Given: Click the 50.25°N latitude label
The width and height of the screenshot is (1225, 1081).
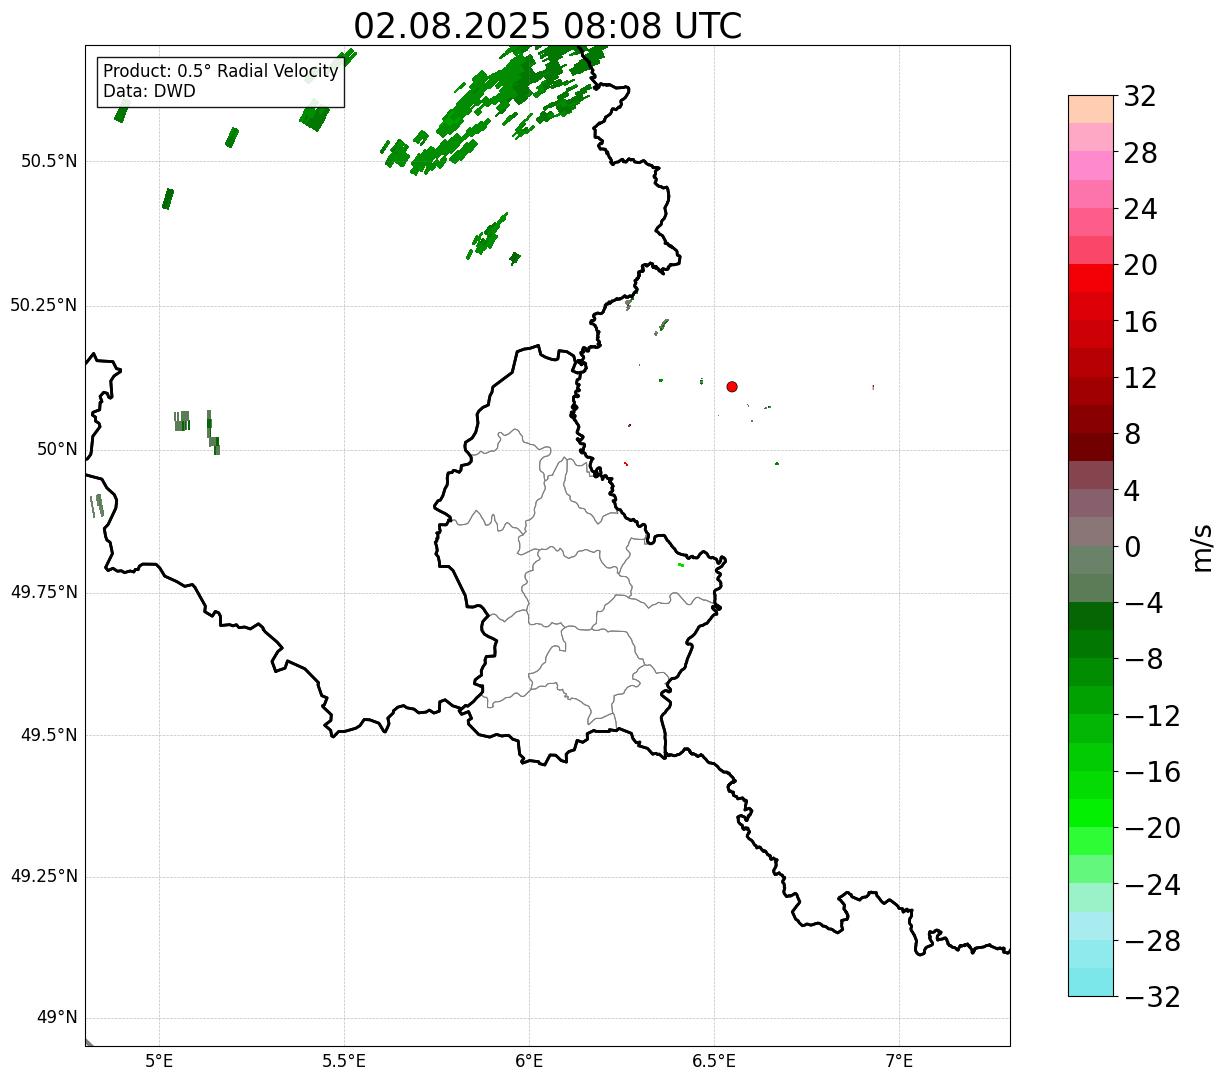Looking at the screenshot, I should pyautogui.click(x=44, y=305).
